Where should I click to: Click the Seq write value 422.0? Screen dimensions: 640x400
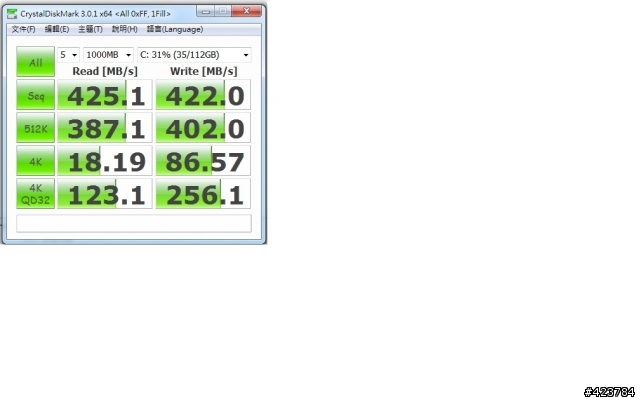click(203, 95)
